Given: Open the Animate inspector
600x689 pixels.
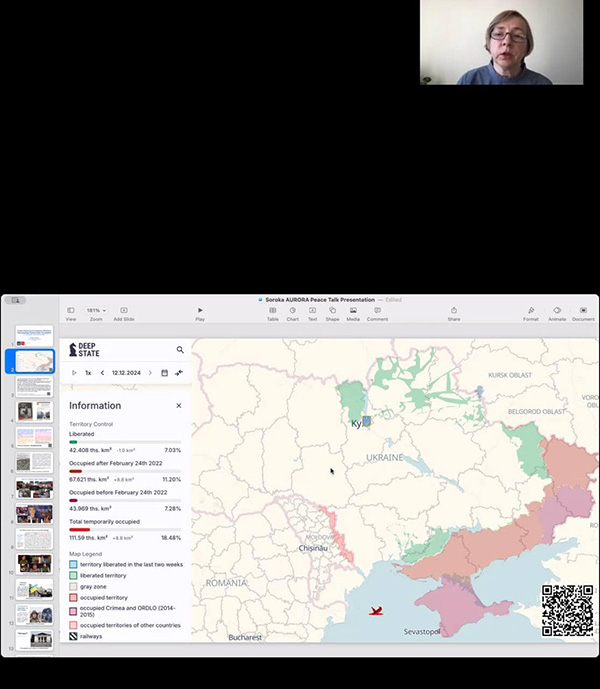Looking at the screenshot, I should [x=557, y=314].
